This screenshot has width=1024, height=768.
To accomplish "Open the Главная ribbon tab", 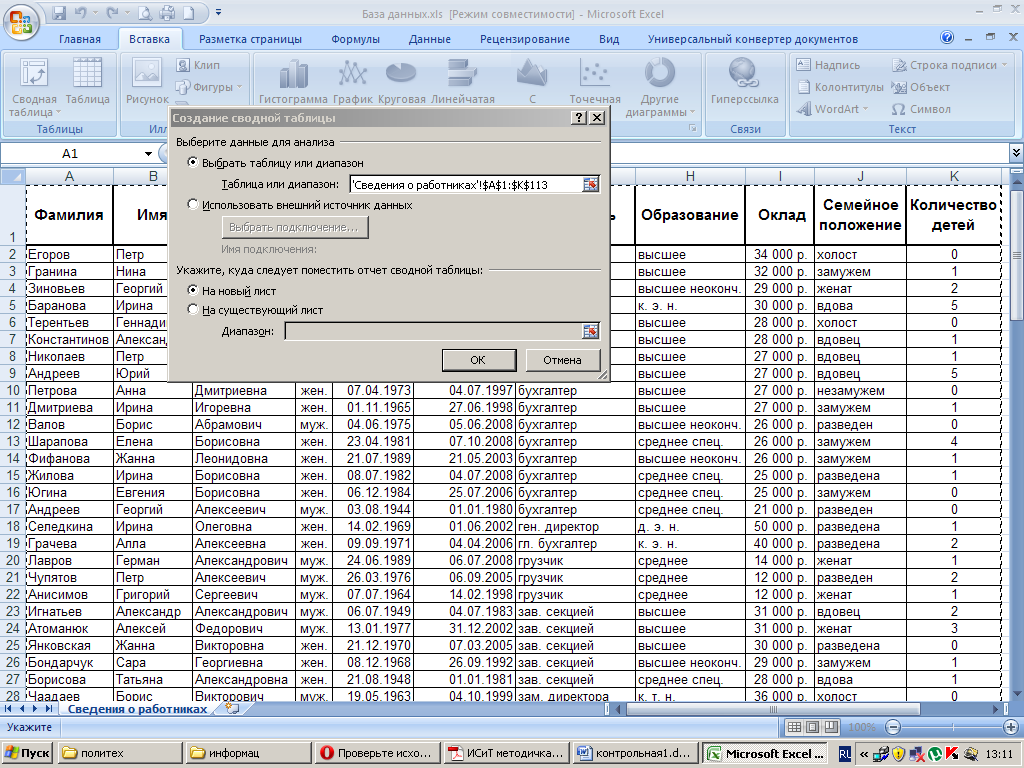I will coord(80,39).
